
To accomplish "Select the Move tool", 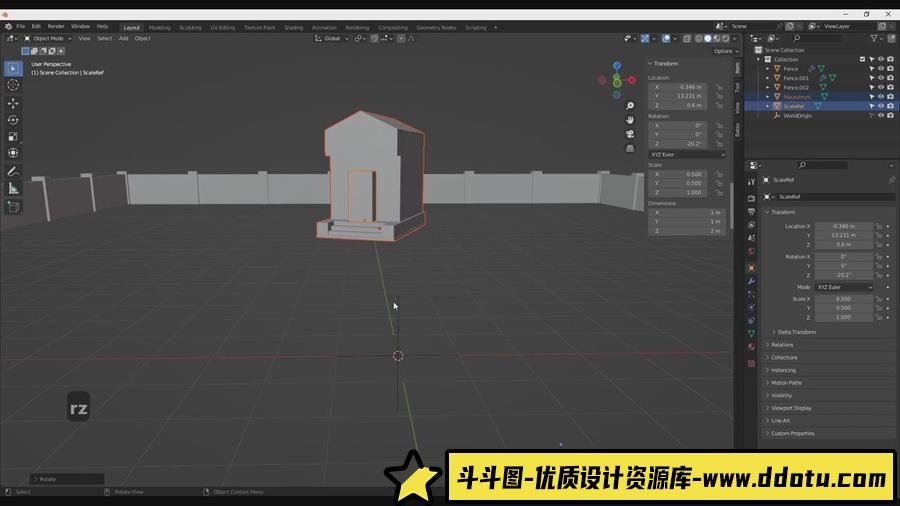I will point(13,103).
